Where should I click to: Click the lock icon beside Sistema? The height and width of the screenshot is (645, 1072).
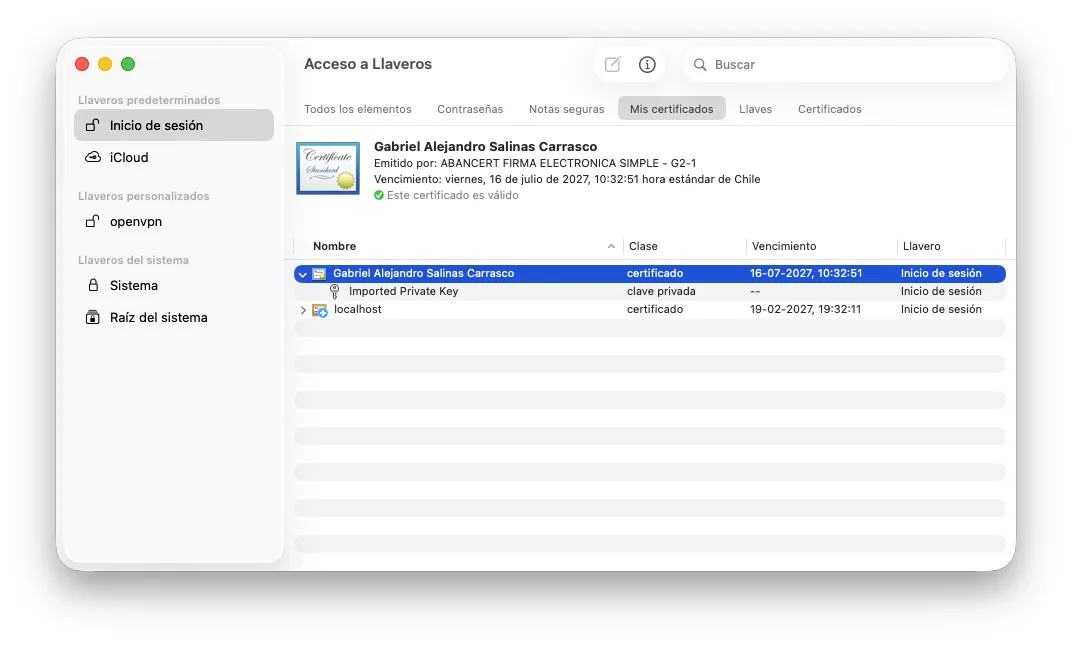coord(93,285)
